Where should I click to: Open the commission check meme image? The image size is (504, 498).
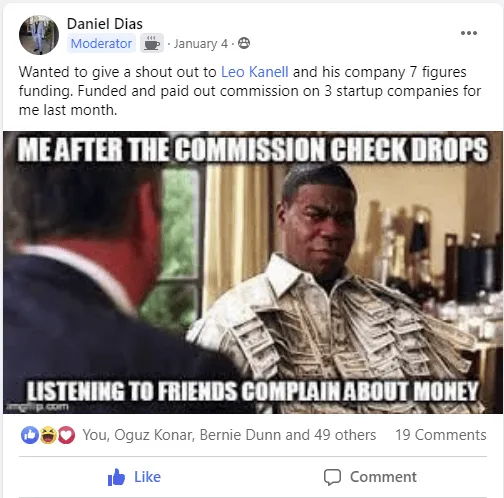253,272
